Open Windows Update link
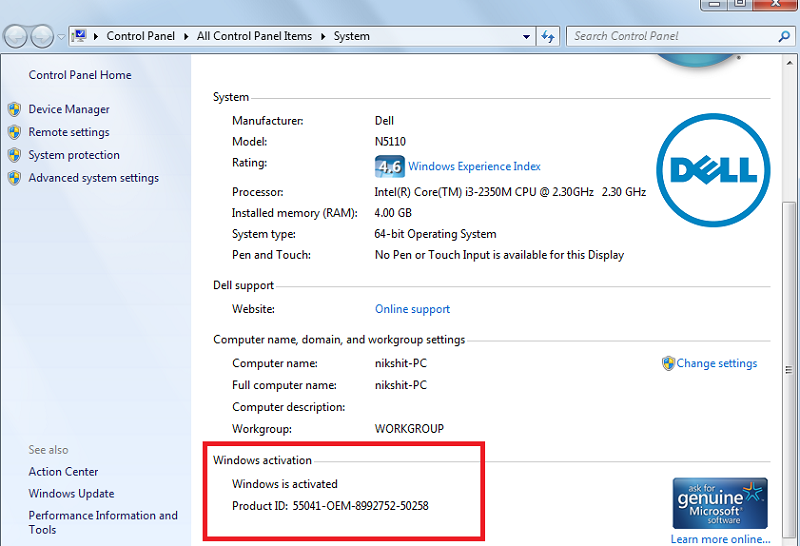This screenshot has width=800, height=546. coord(71,494)
